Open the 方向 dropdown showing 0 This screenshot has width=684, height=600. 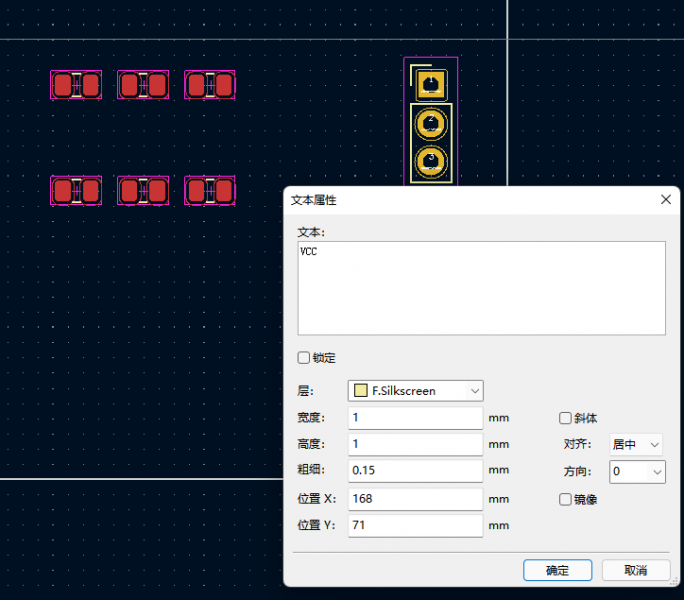pyautogui.click(x=637, y=472)
